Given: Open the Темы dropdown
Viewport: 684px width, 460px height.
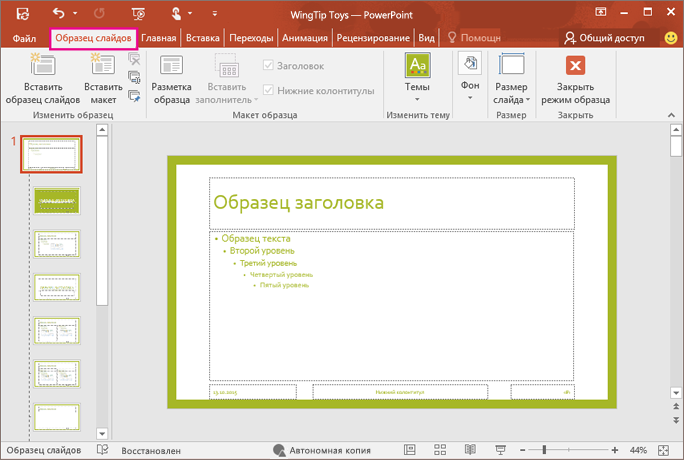Looking at the screenshot, I should [417, 78].
